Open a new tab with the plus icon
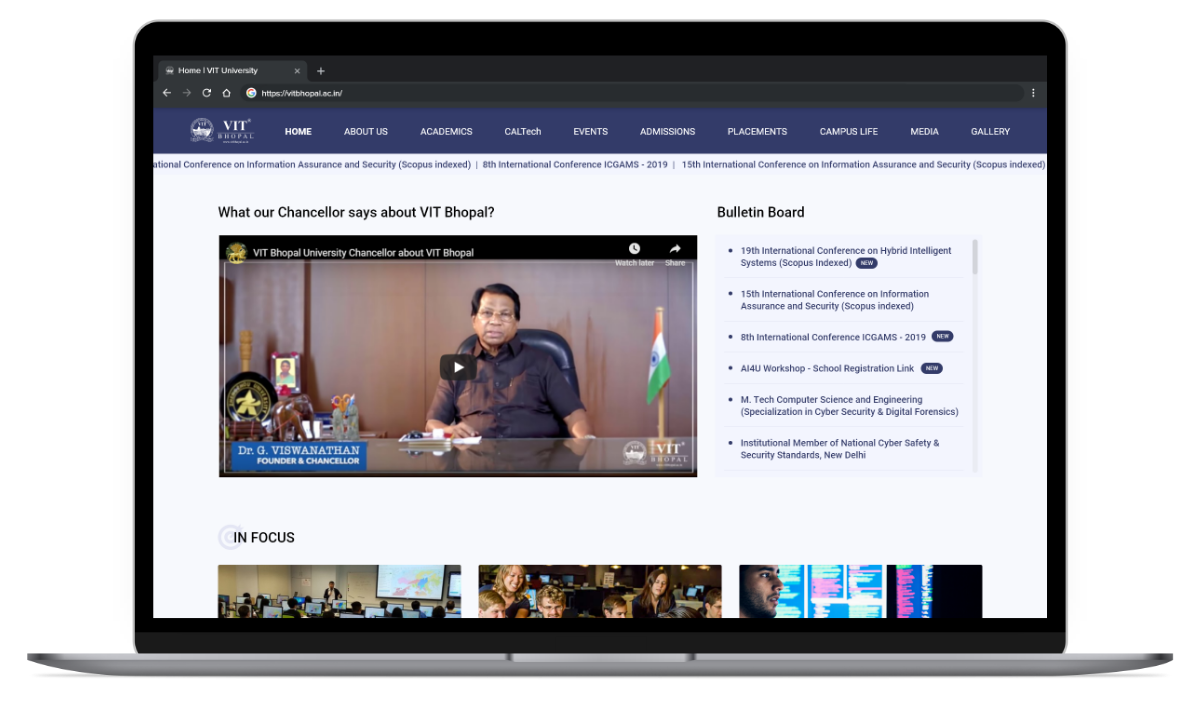 pyautogui.click(x=320, y=71)
